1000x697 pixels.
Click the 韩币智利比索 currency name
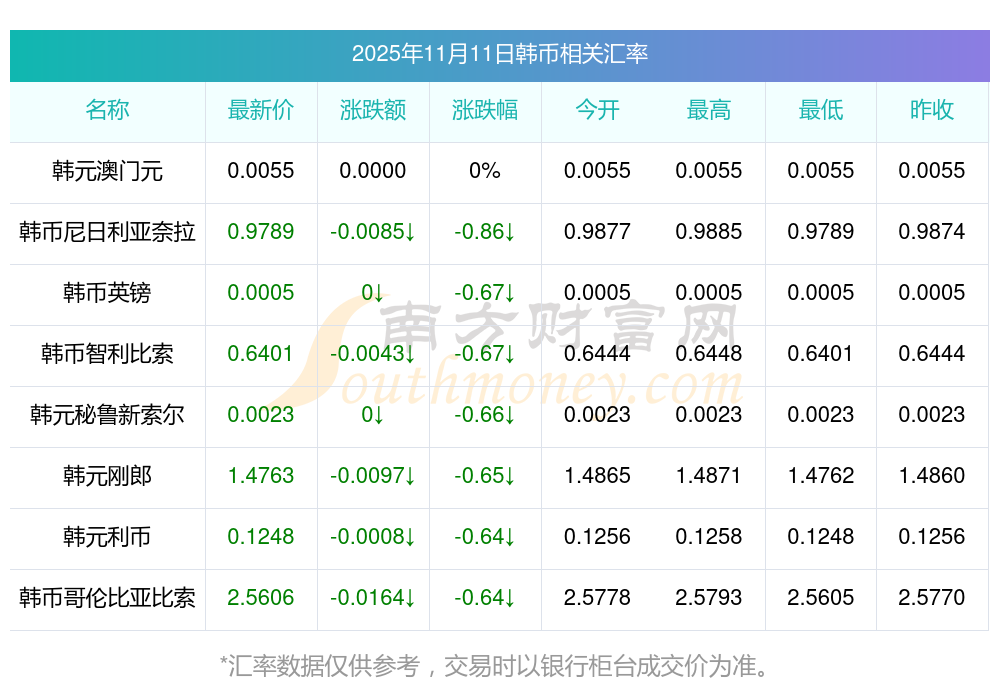click(107, 354)
